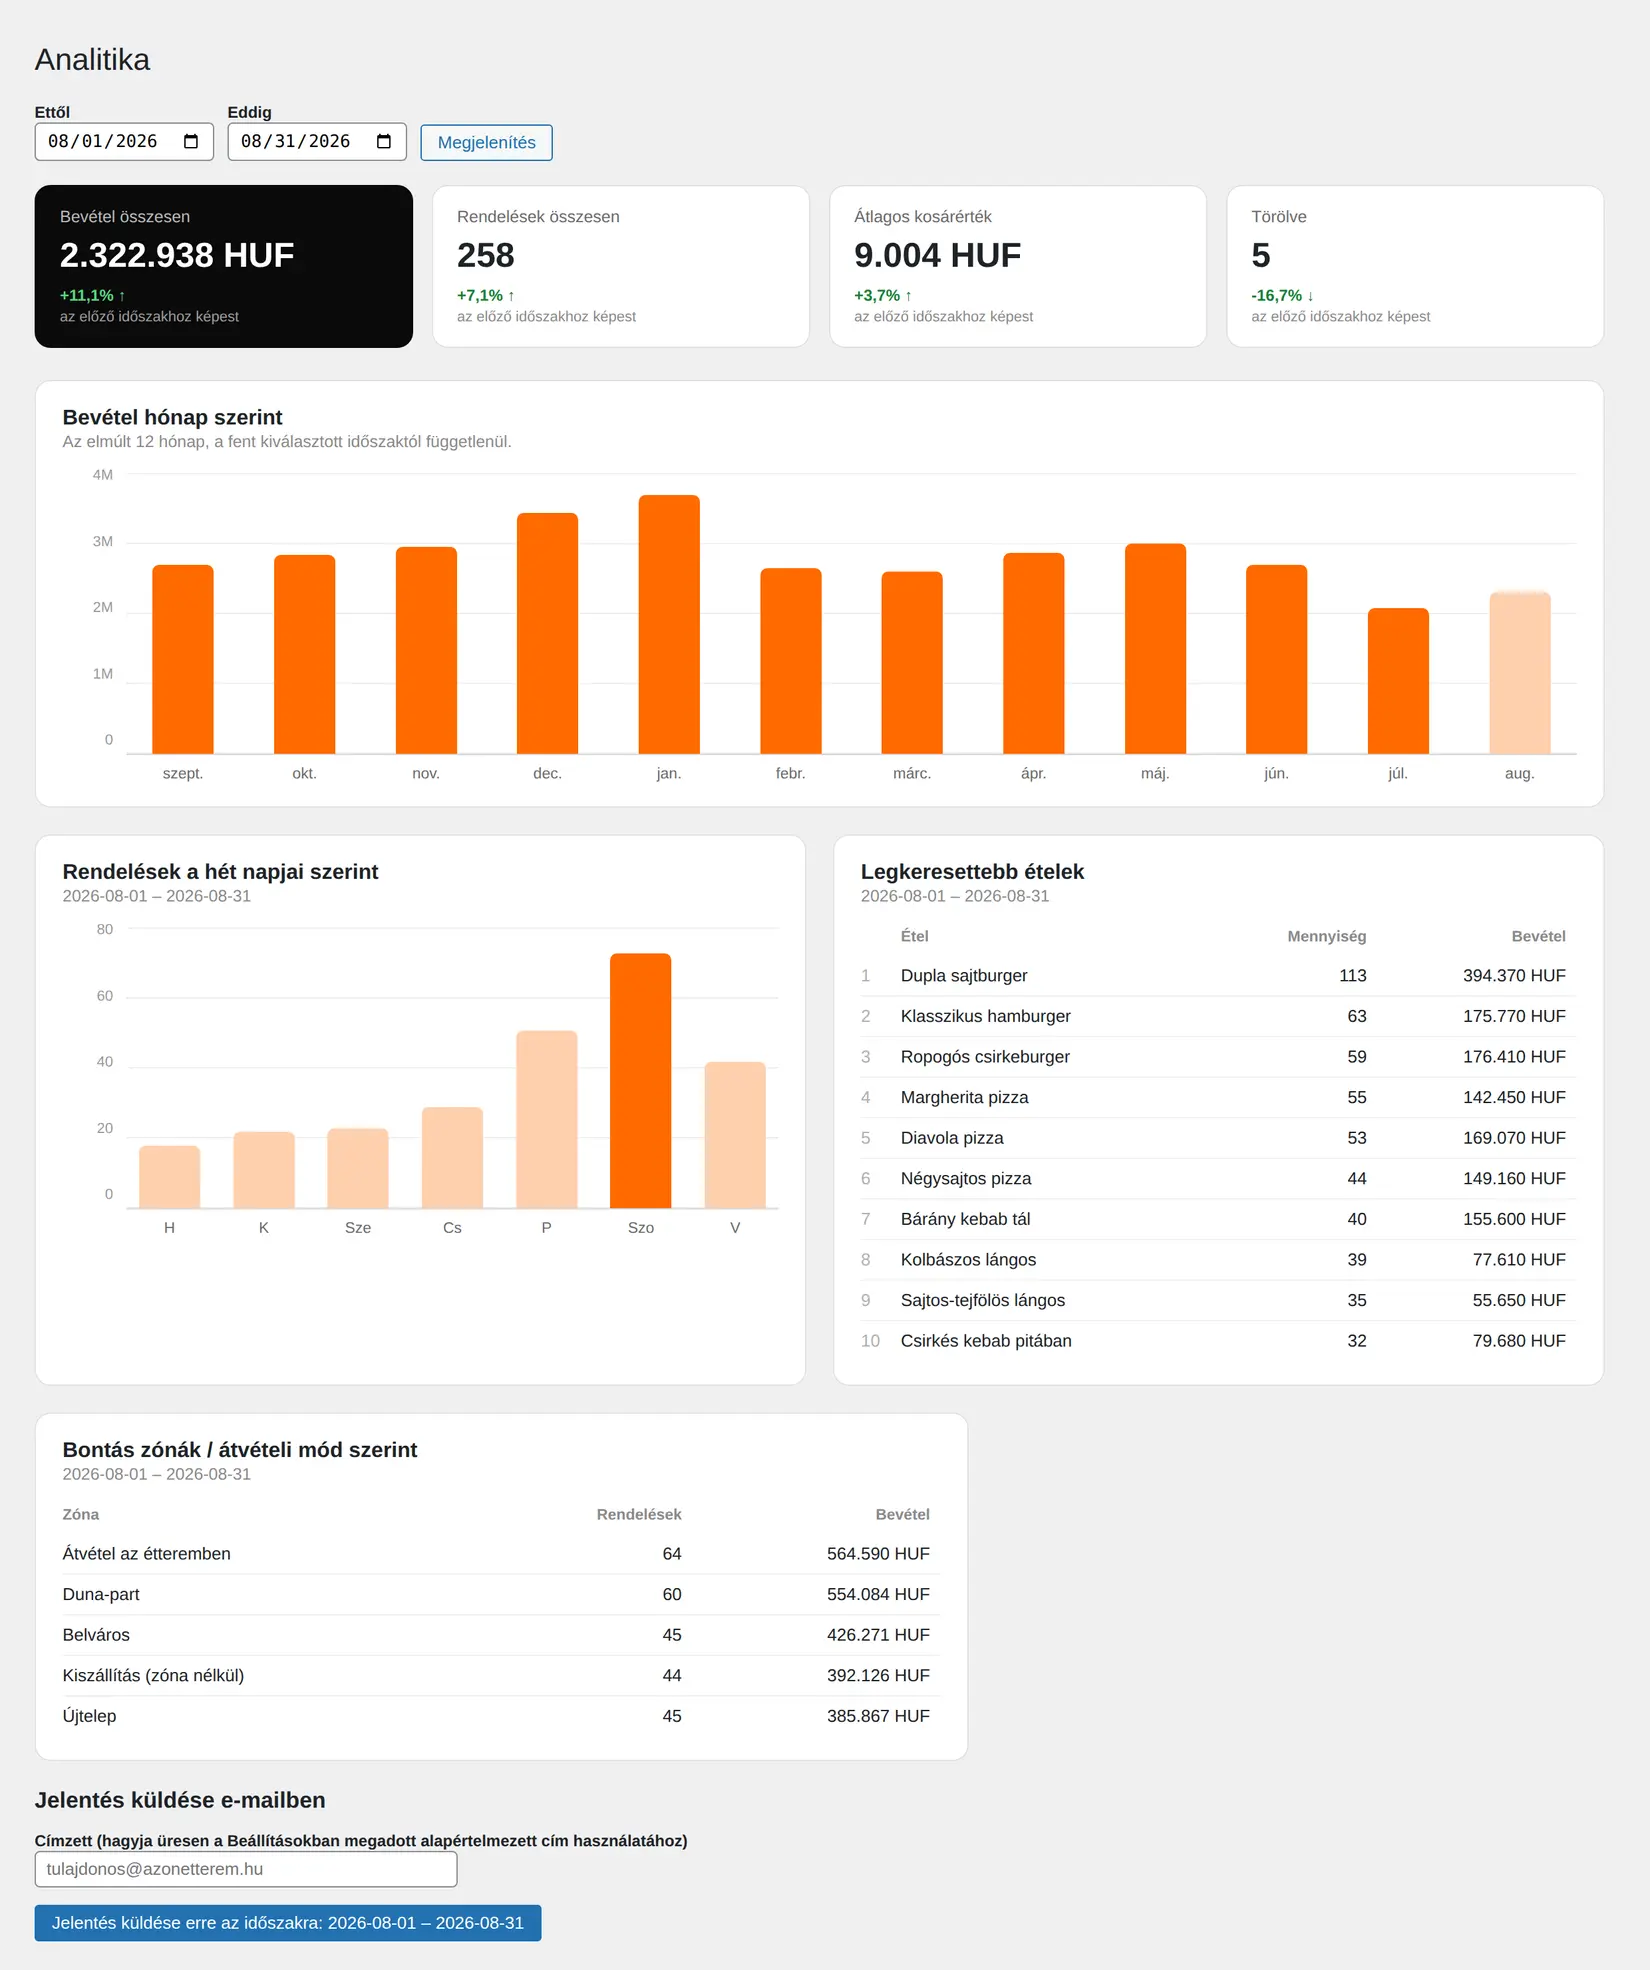
Task: Click the jan. bar in monthly revenue chart
Action: [x=669, y=624]
